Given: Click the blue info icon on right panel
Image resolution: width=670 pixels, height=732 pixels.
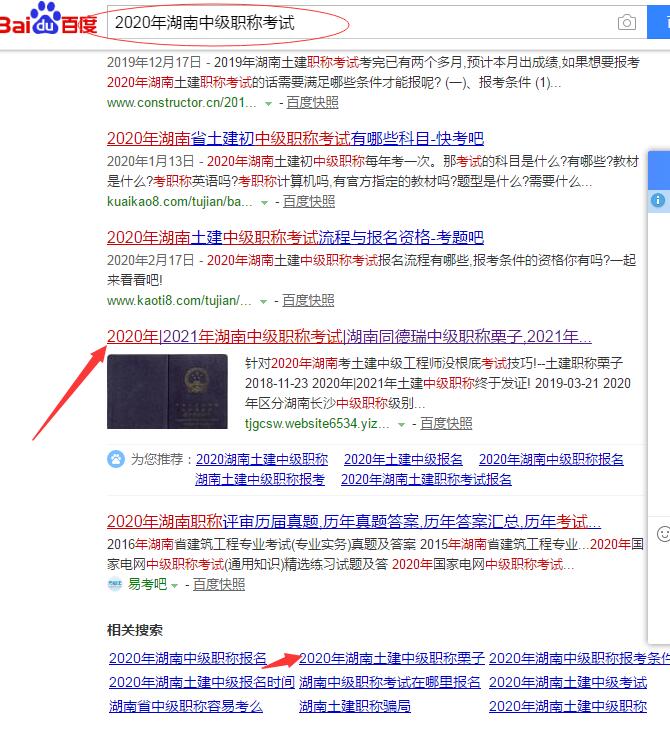Looking at the screenshot, I should (x=658, y=200).
